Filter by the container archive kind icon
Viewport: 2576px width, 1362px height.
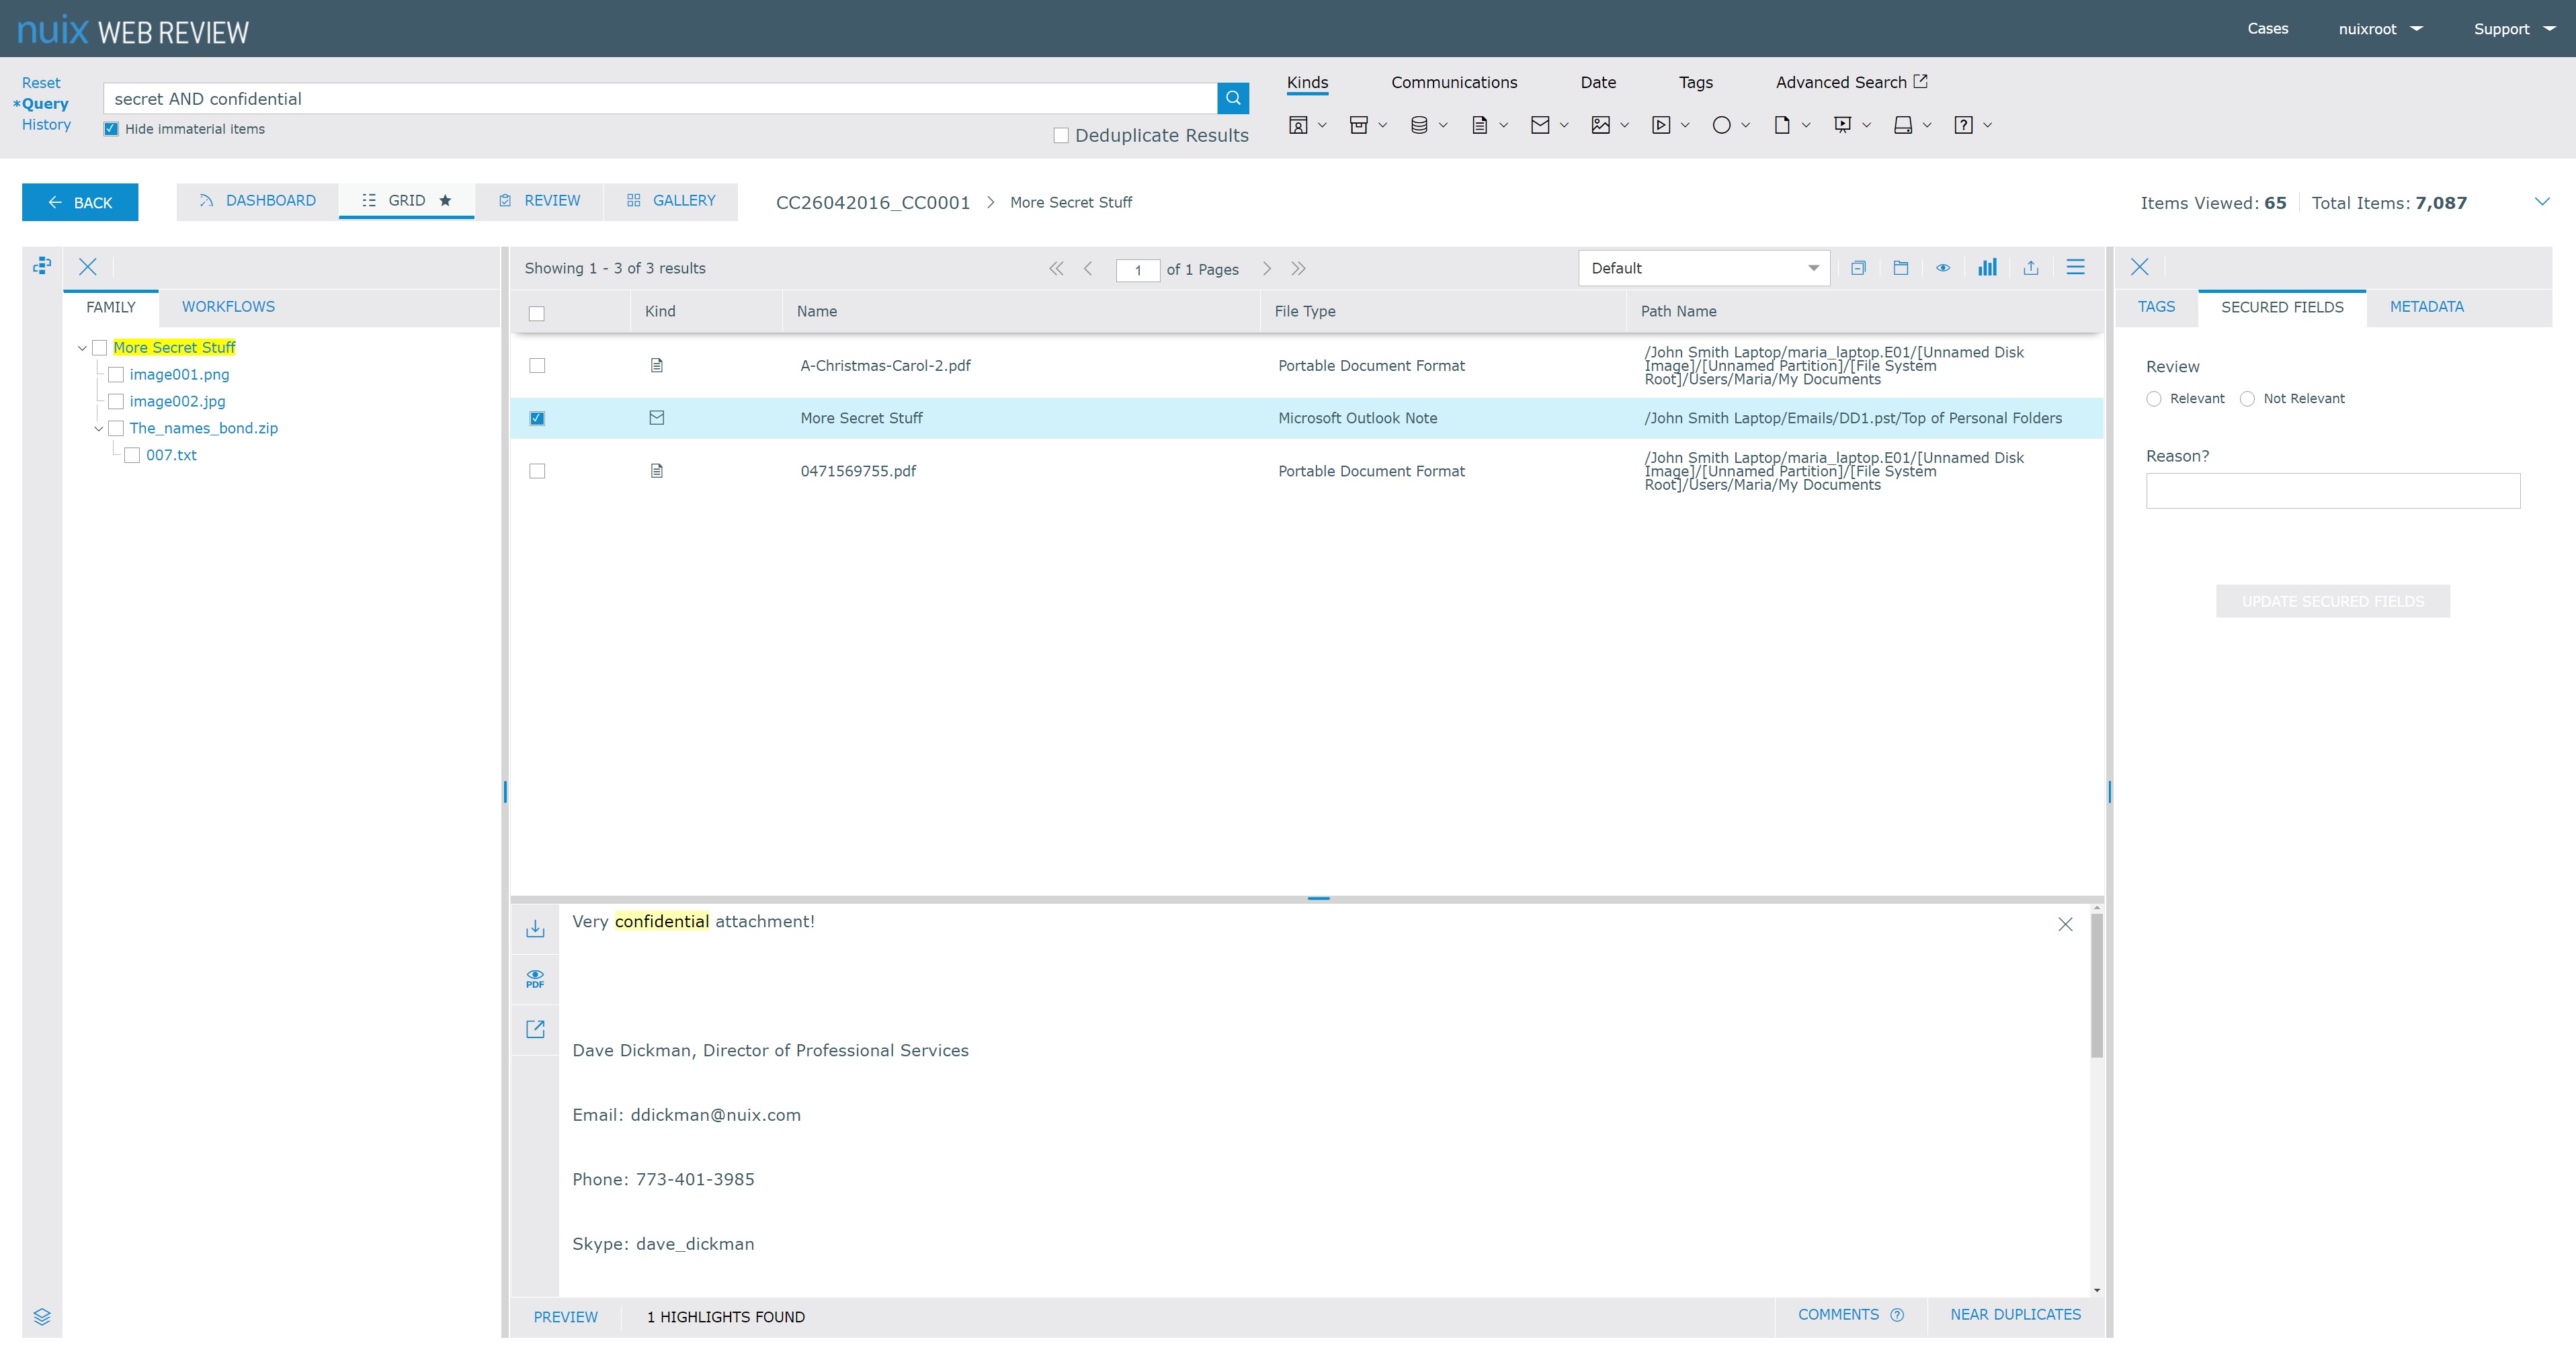(1358, 125)
